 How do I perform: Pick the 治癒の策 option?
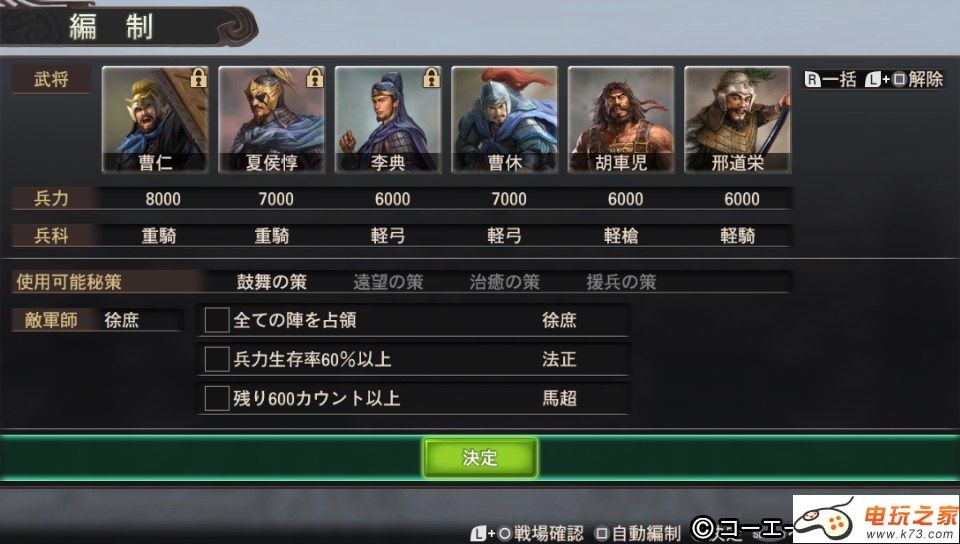504,282
